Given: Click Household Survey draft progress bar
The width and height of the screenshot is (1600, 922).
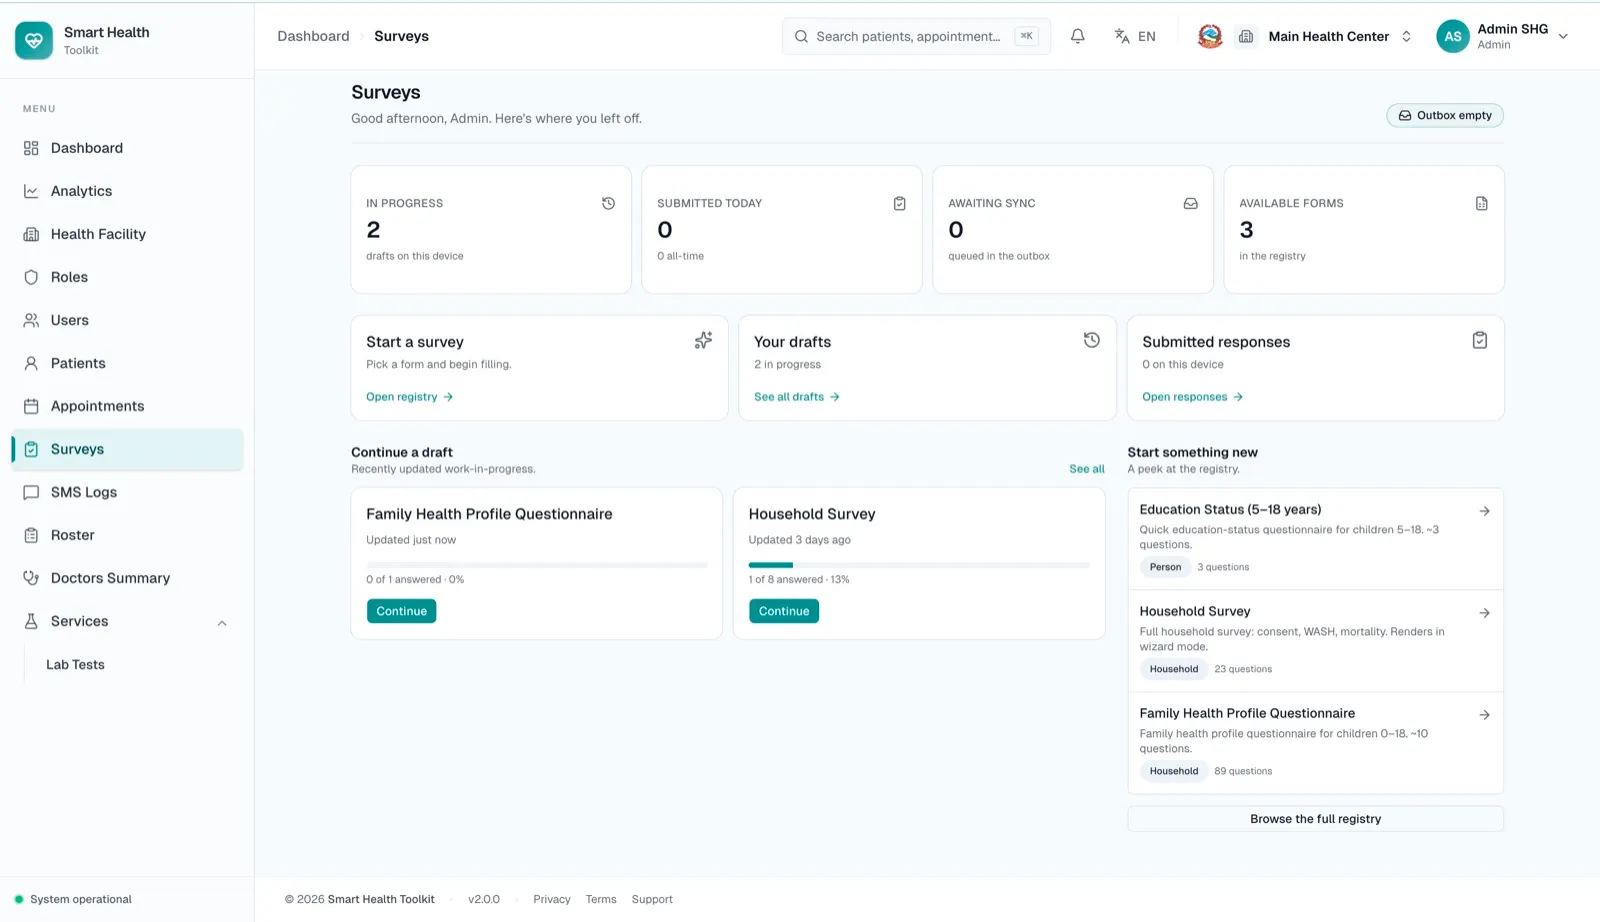Looking at the screenshot, I should [919, 565].
